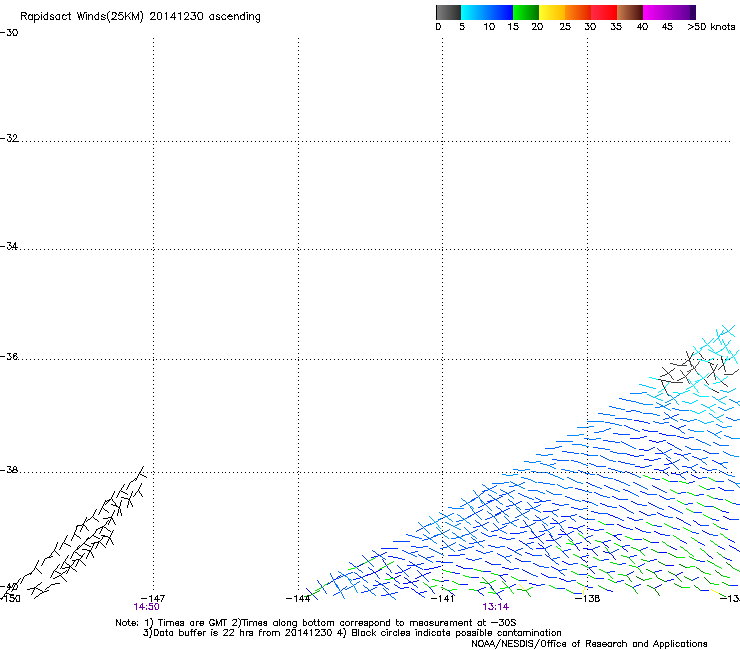
Task: Click the latitude label -30
Action: (x=9, y=33)
